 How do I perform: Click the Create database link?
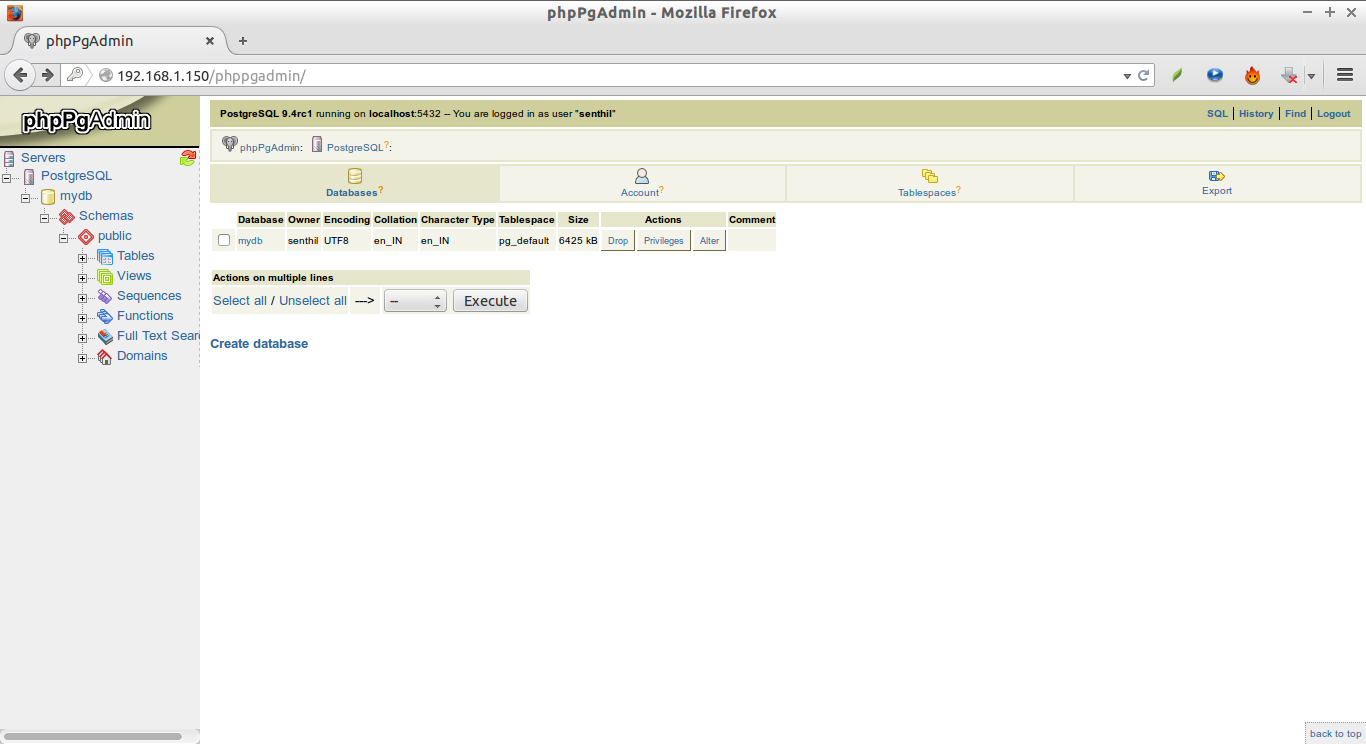(x=259, y=344)
